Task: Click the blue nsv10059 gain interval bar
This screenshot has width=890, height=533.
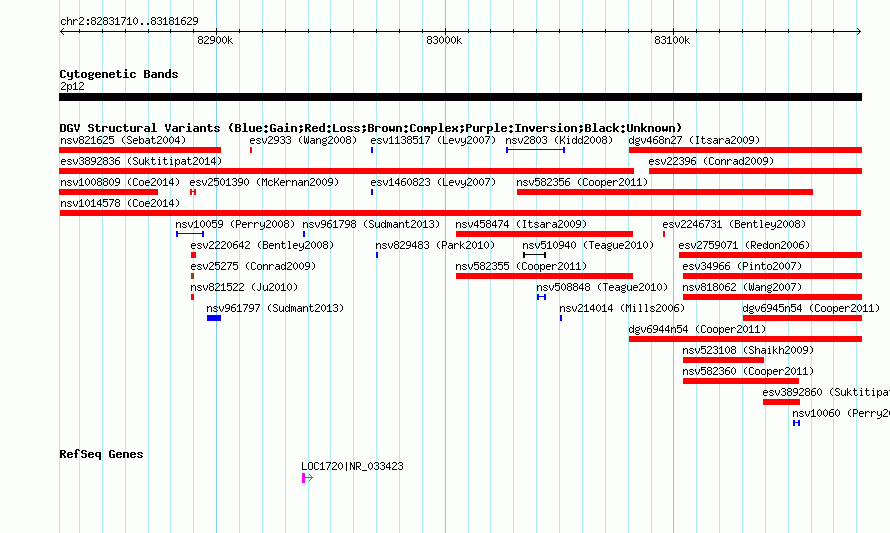Action: [x=190, y=234]
